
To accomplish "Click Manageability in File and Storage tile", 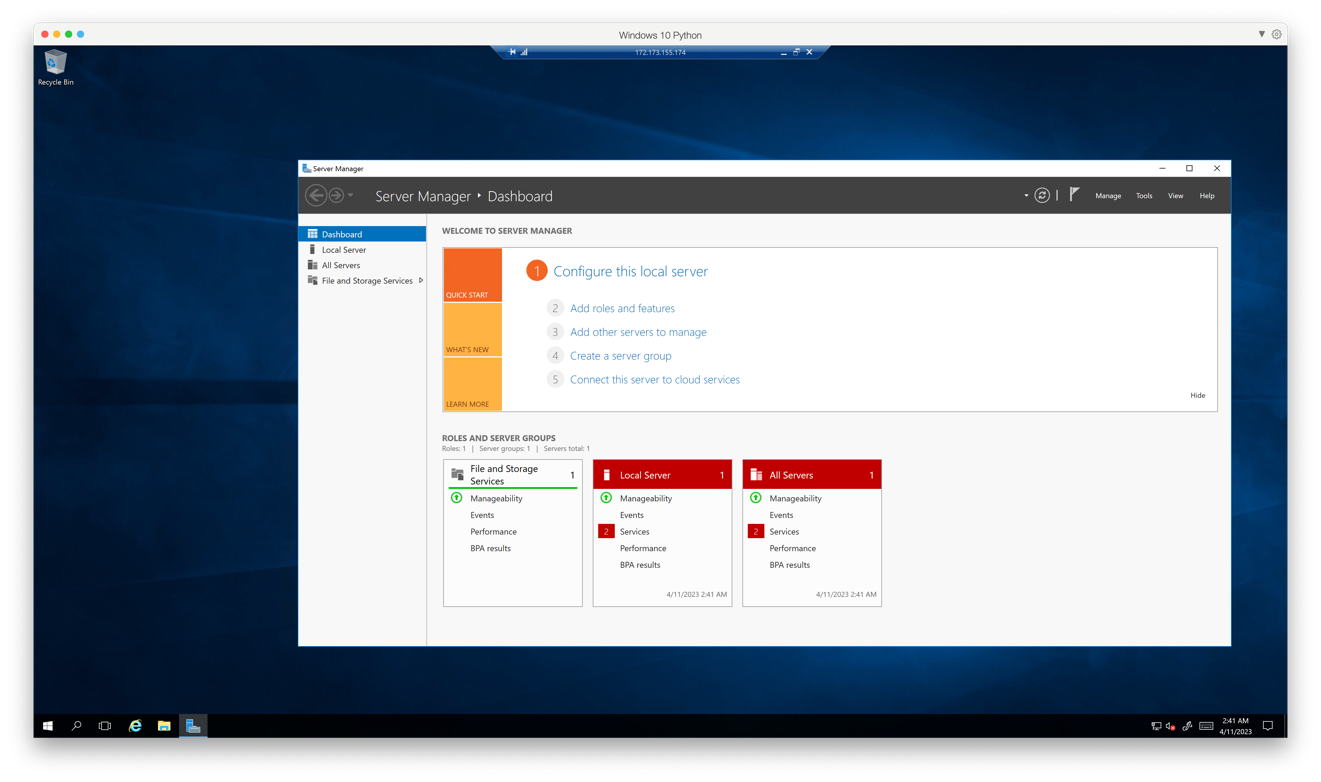I will (x=496, y=498).
